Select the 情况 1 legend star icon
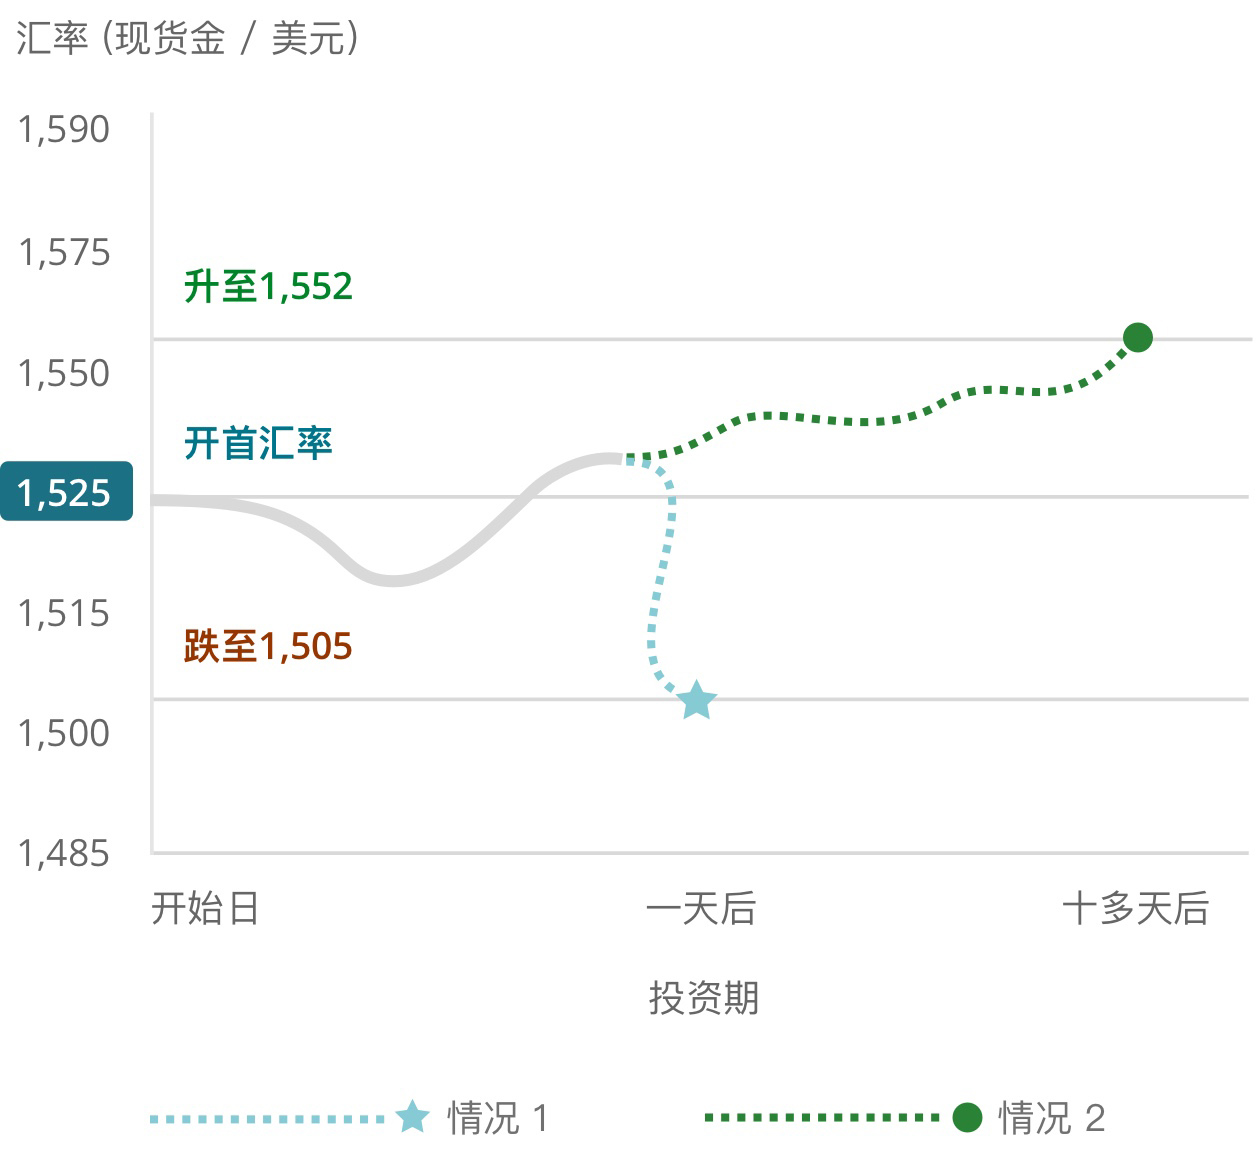The width and height of the screenshot is (1260, 1155). tap(412, 1116)
